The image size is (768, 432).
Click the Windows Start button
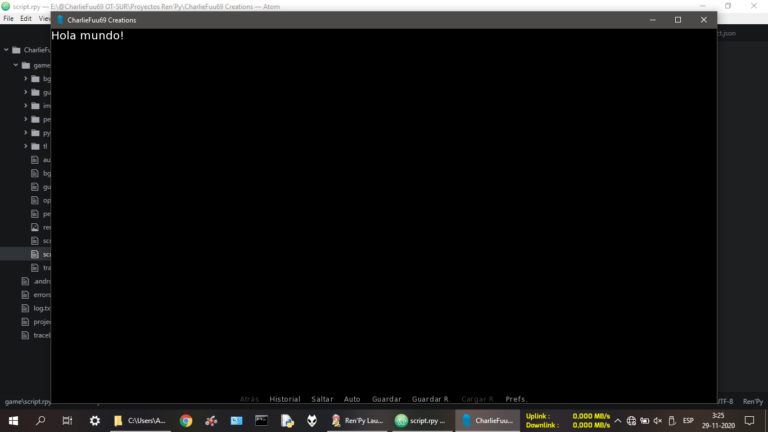pos(12,421)
